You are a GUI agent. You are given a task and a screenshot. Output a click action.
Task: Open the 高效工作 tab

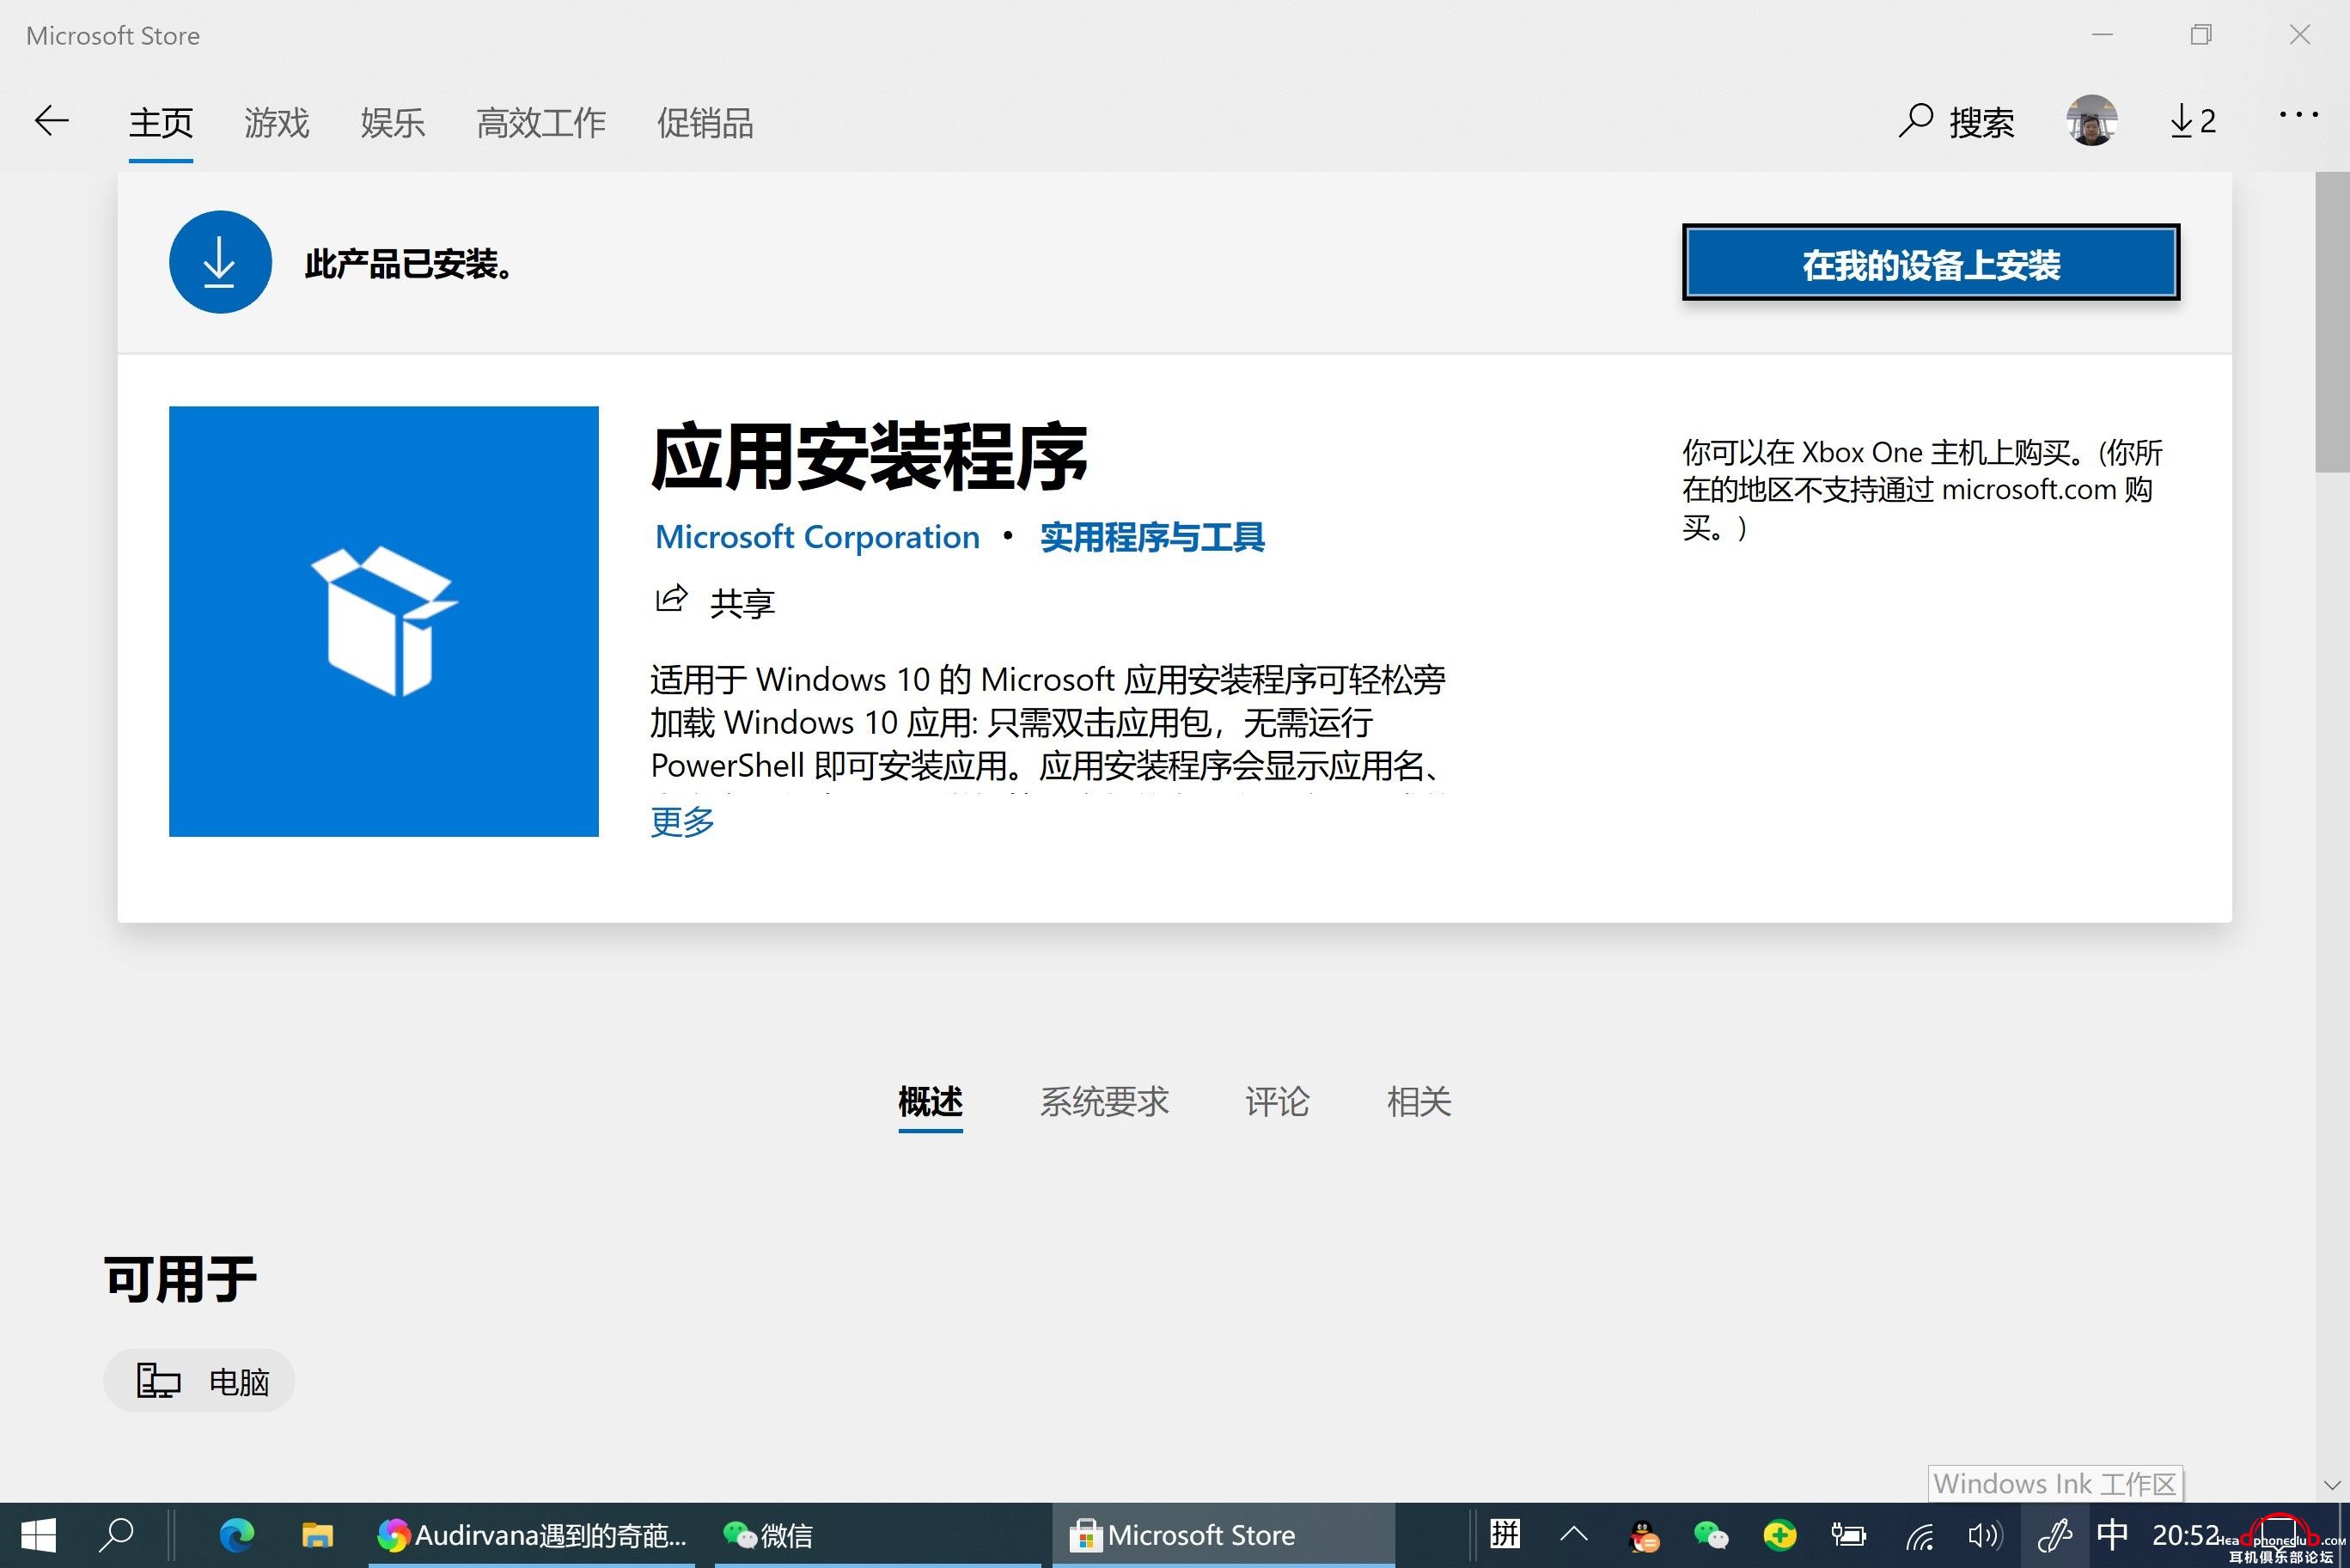tap(540, 123)
